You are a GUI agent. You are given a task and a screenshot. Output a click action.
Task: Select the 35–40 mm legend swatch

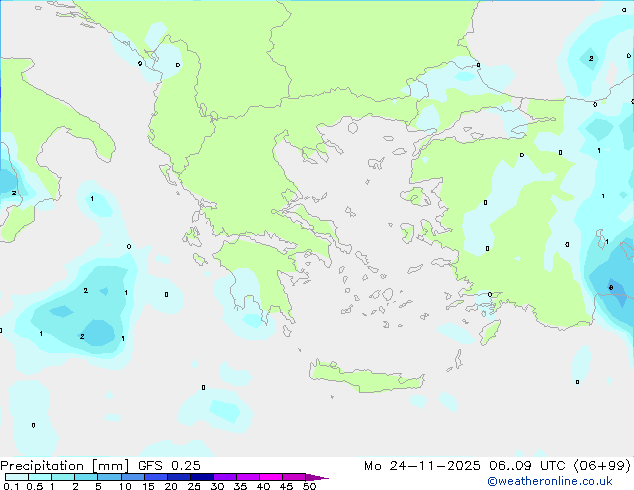click(x=247, y=477)
